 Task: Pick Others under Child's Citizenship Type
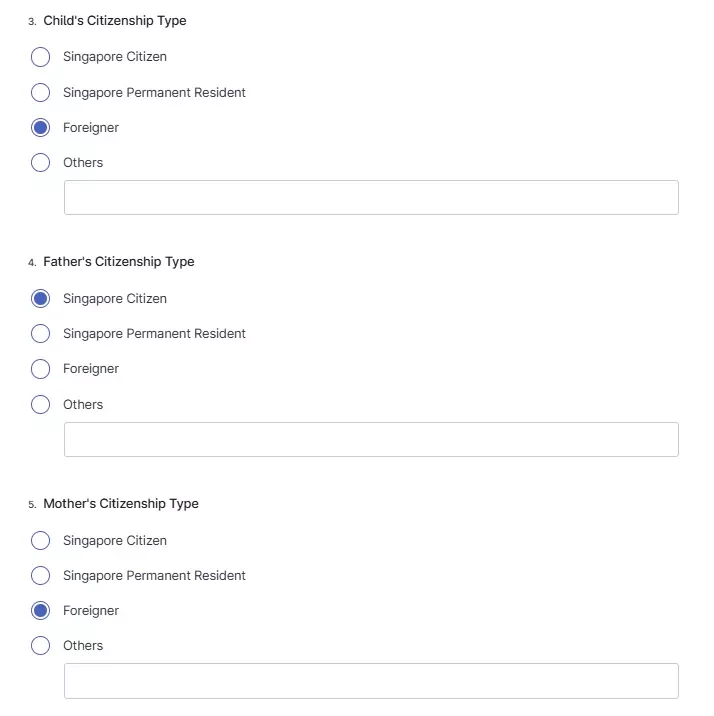(40, 163)
